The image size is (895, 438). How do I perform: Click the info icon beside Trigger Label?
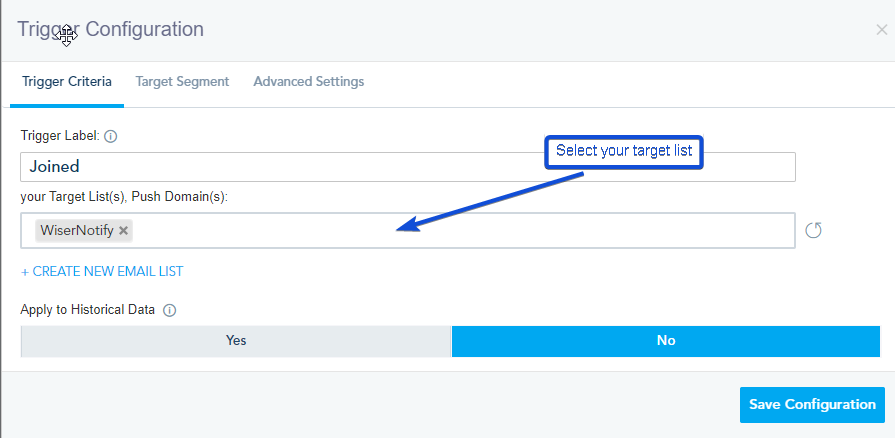point(111,136)
